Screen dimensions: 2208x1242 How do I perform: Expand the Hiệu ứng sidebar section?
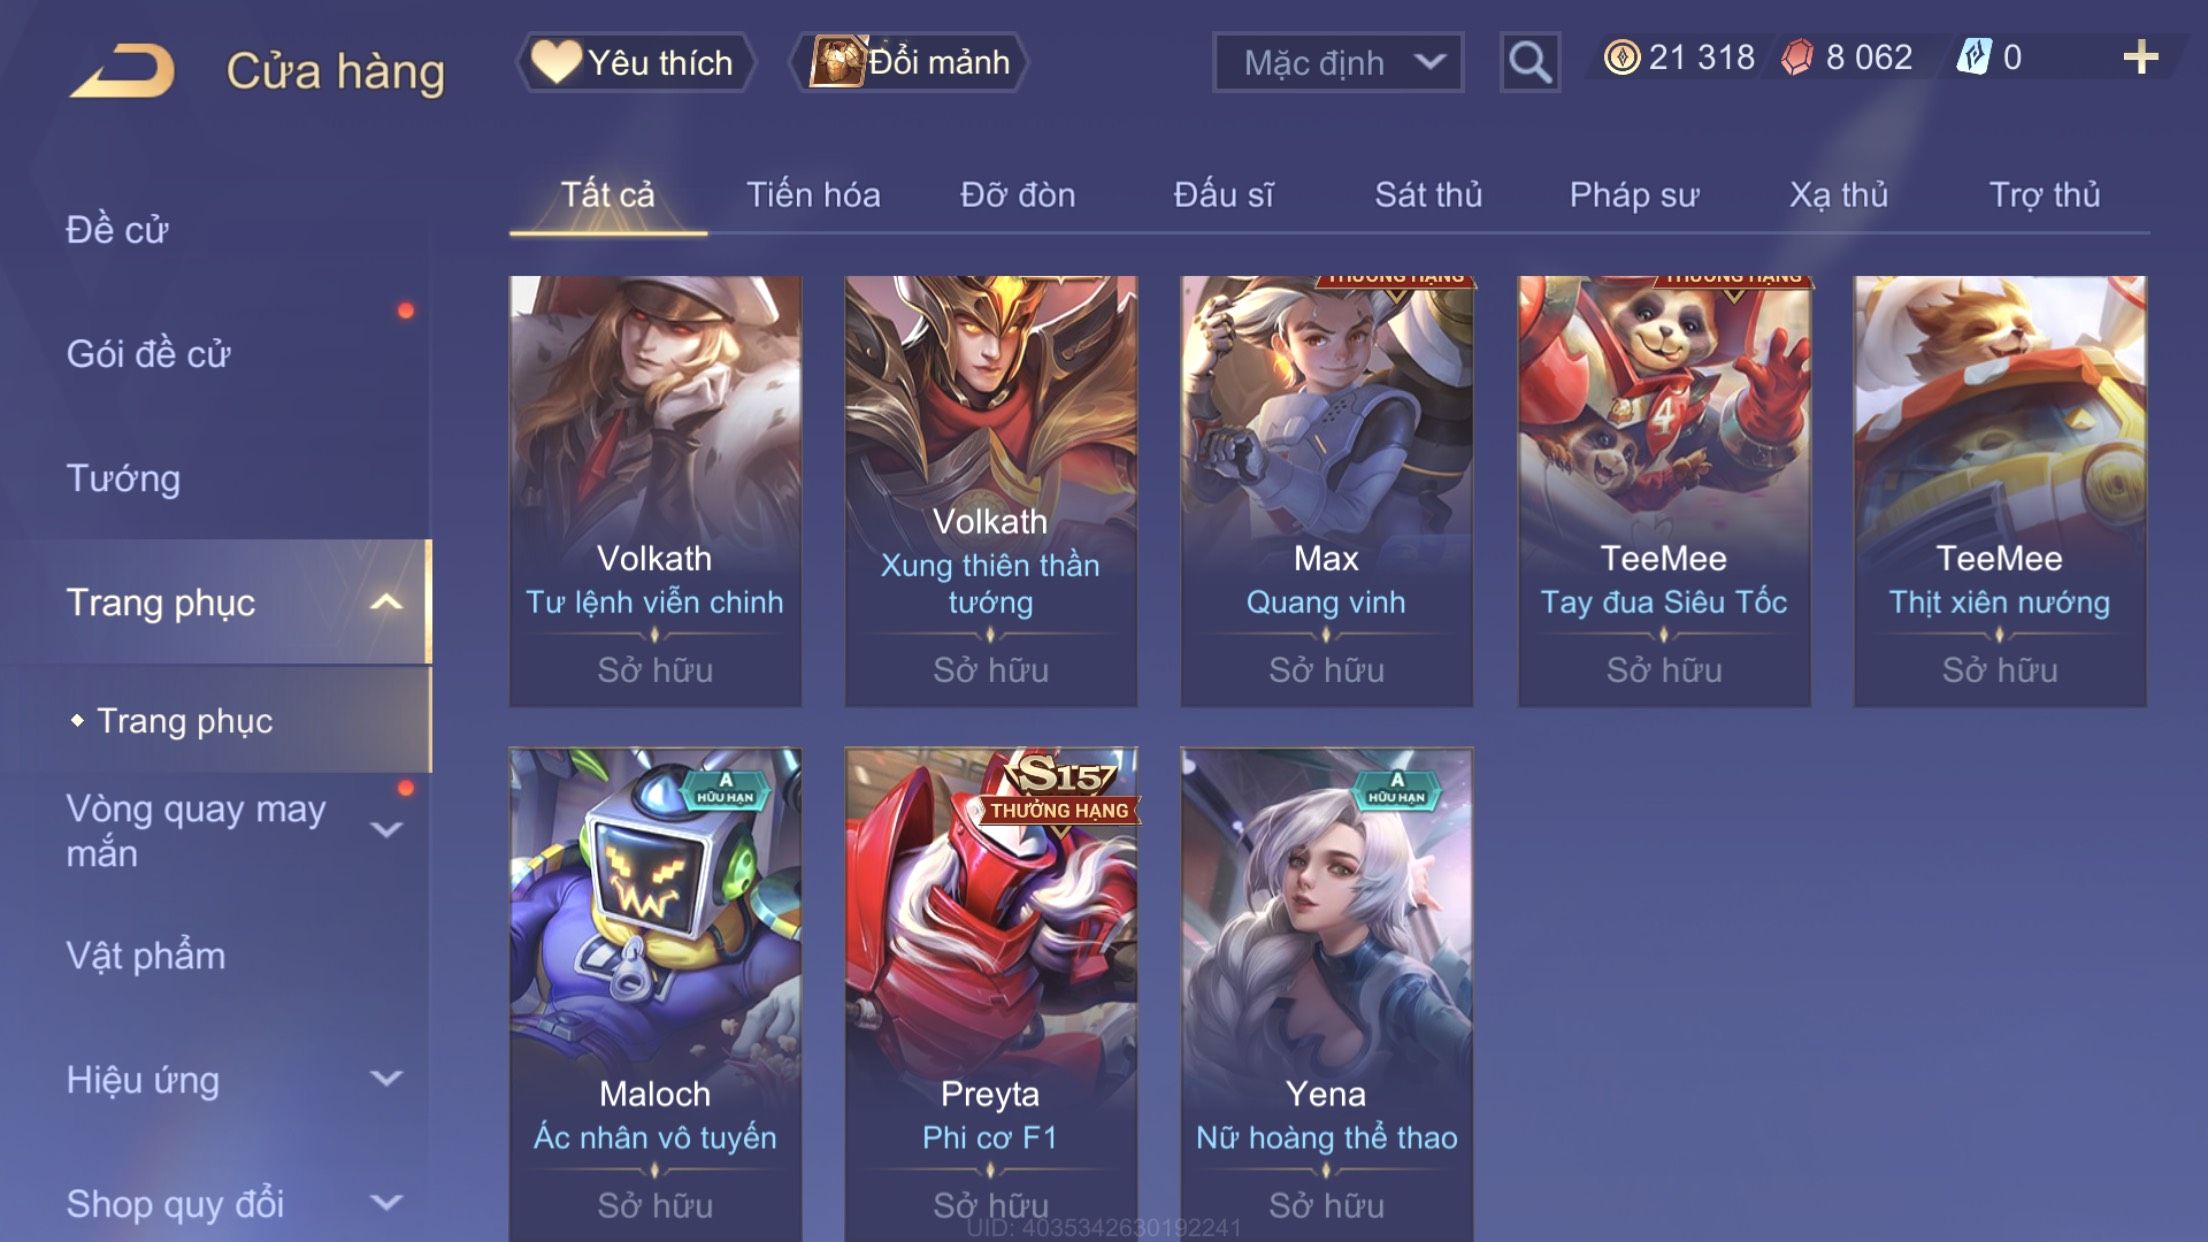point(387,1078)
